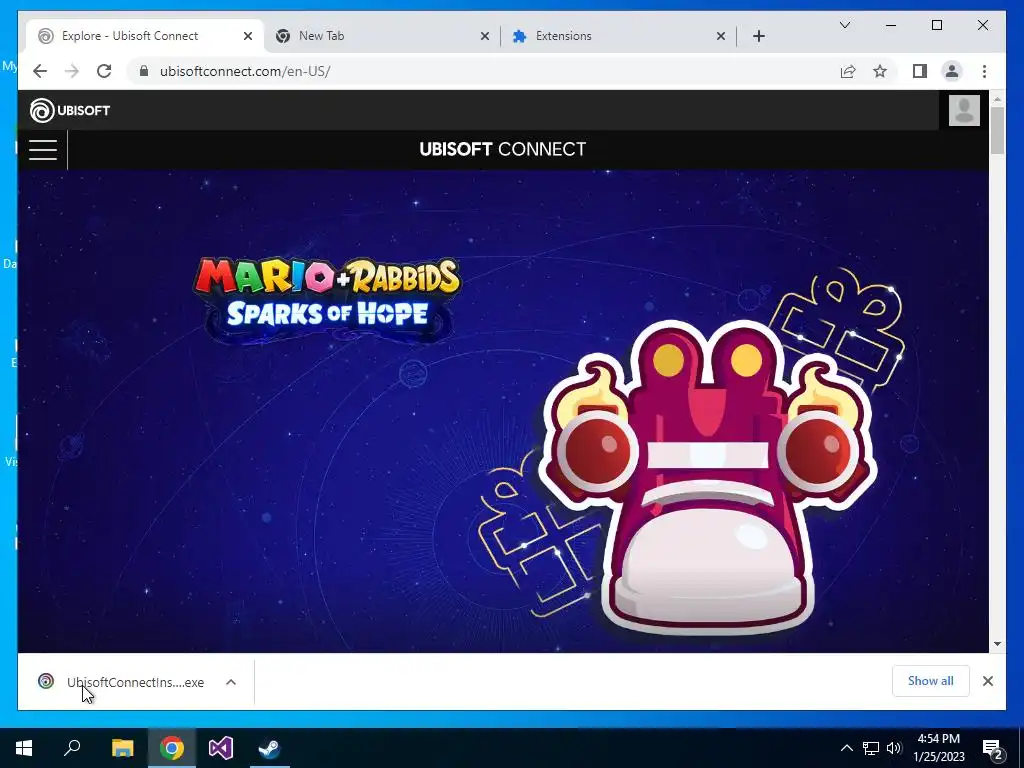Select the Explore - Ubisoft Connect tab

145,36
